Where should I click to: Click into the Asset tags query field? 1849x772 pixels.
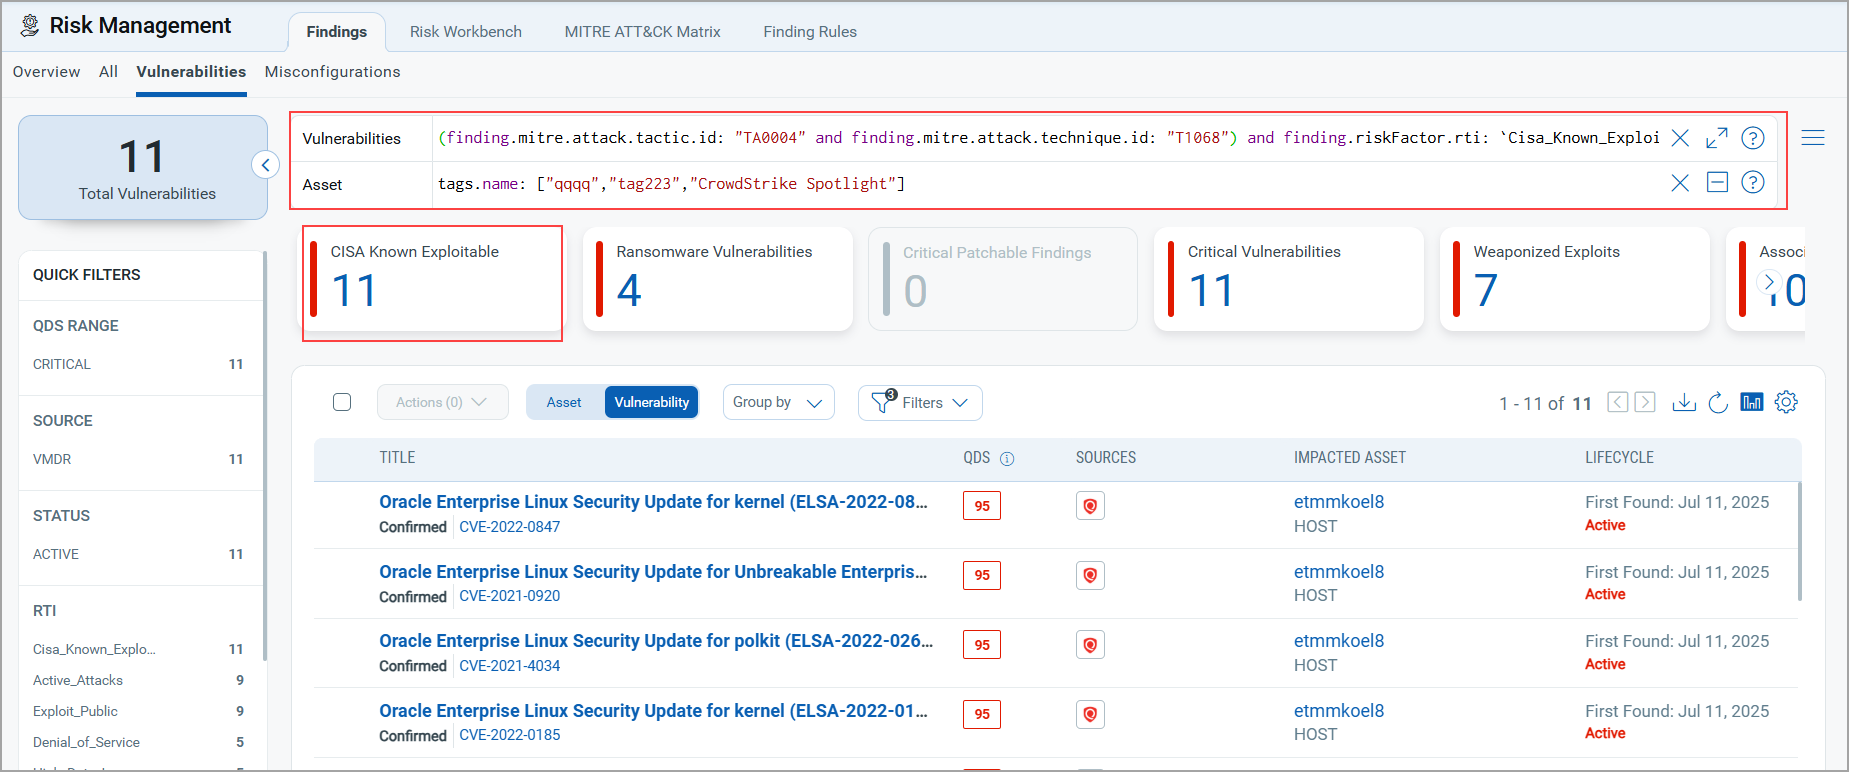coord(1048,184)
